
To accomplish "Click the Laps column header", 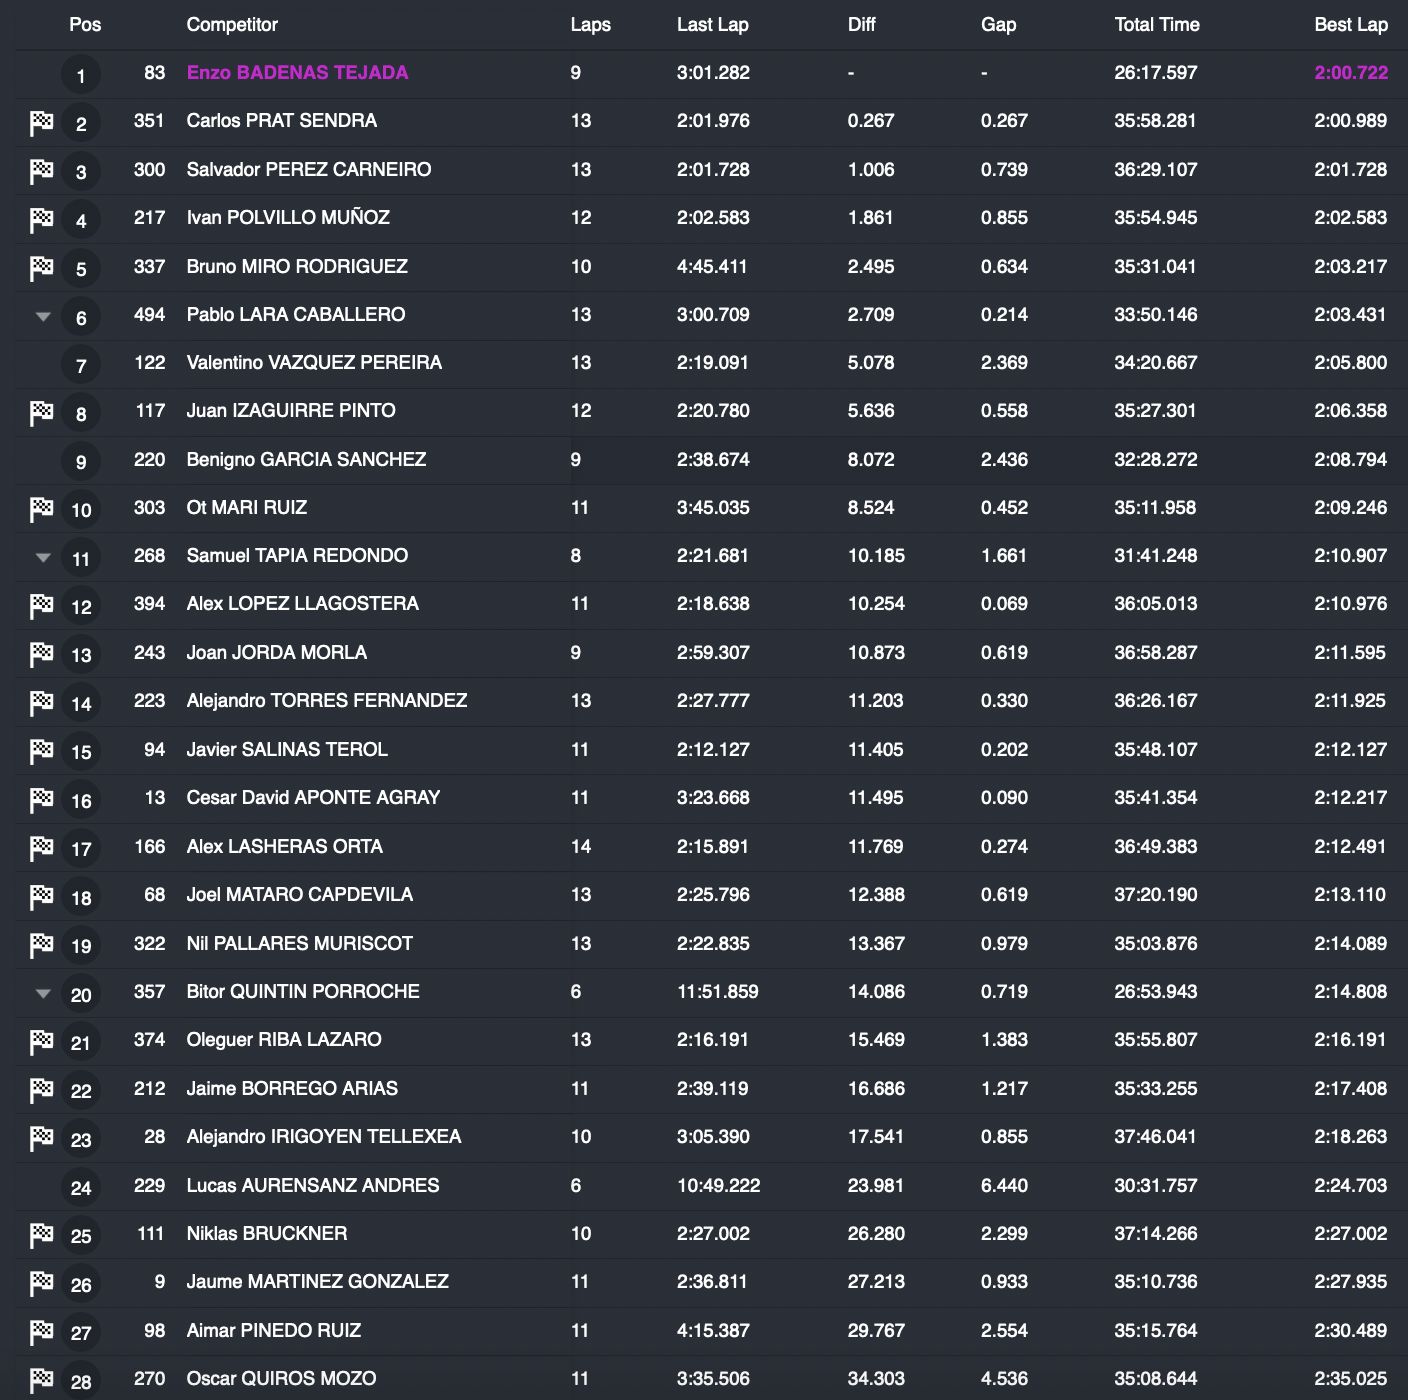I will [590, 25].
